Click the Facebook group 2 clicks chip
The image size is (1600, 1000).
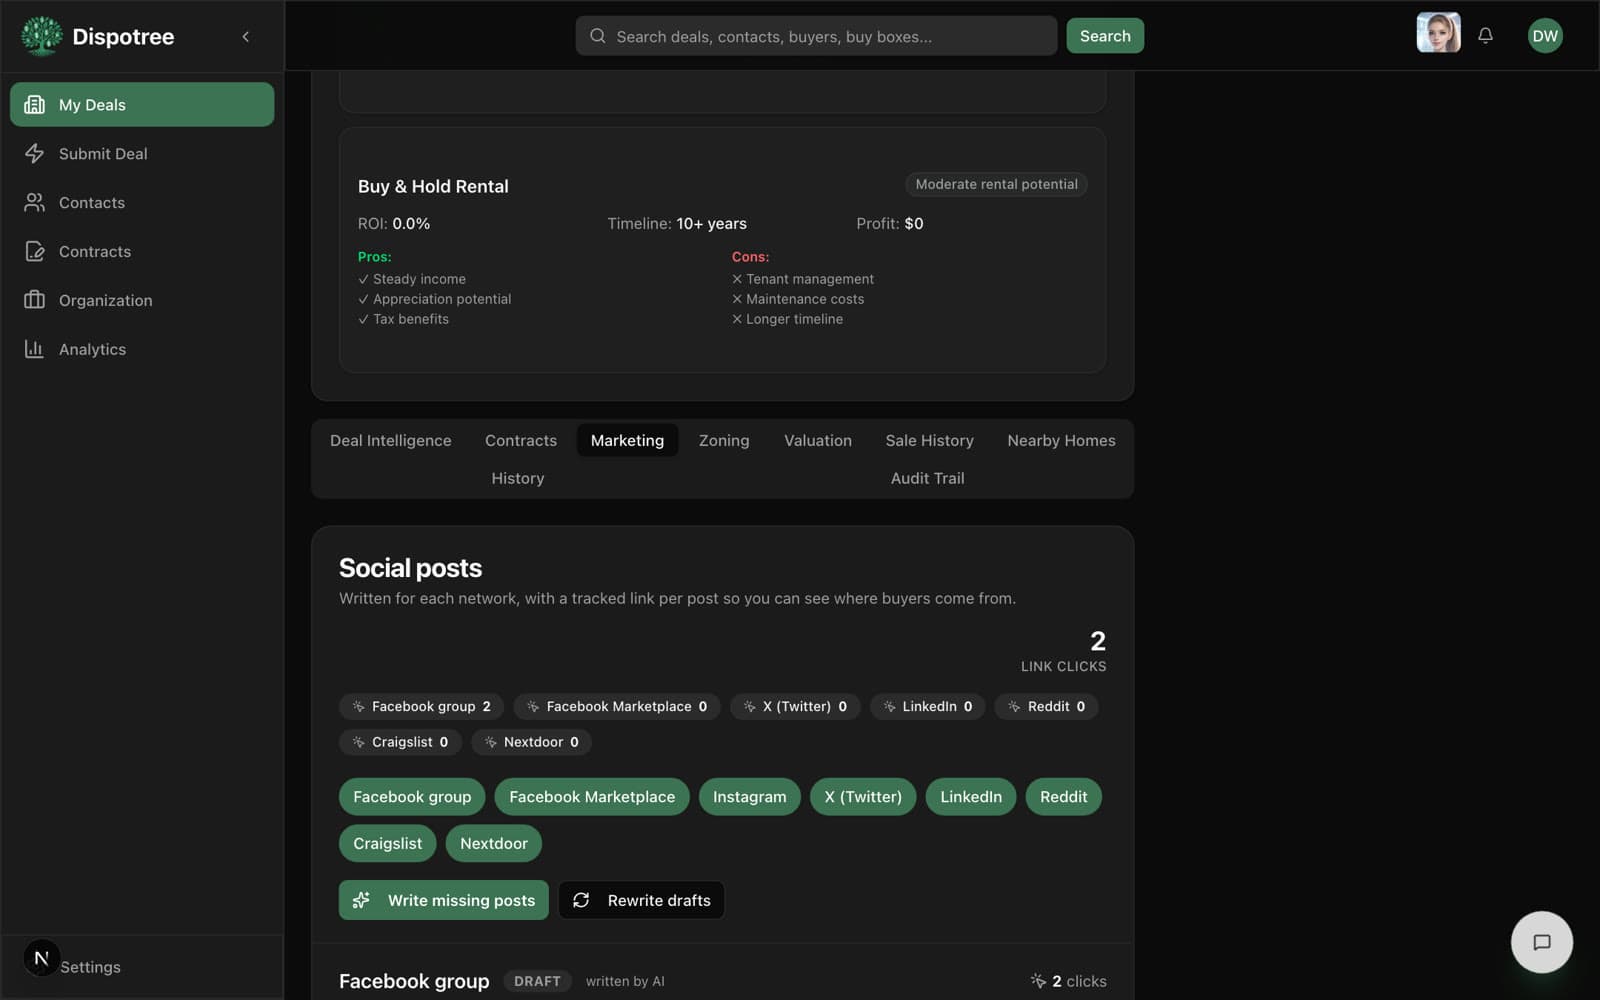coord(421,706)
